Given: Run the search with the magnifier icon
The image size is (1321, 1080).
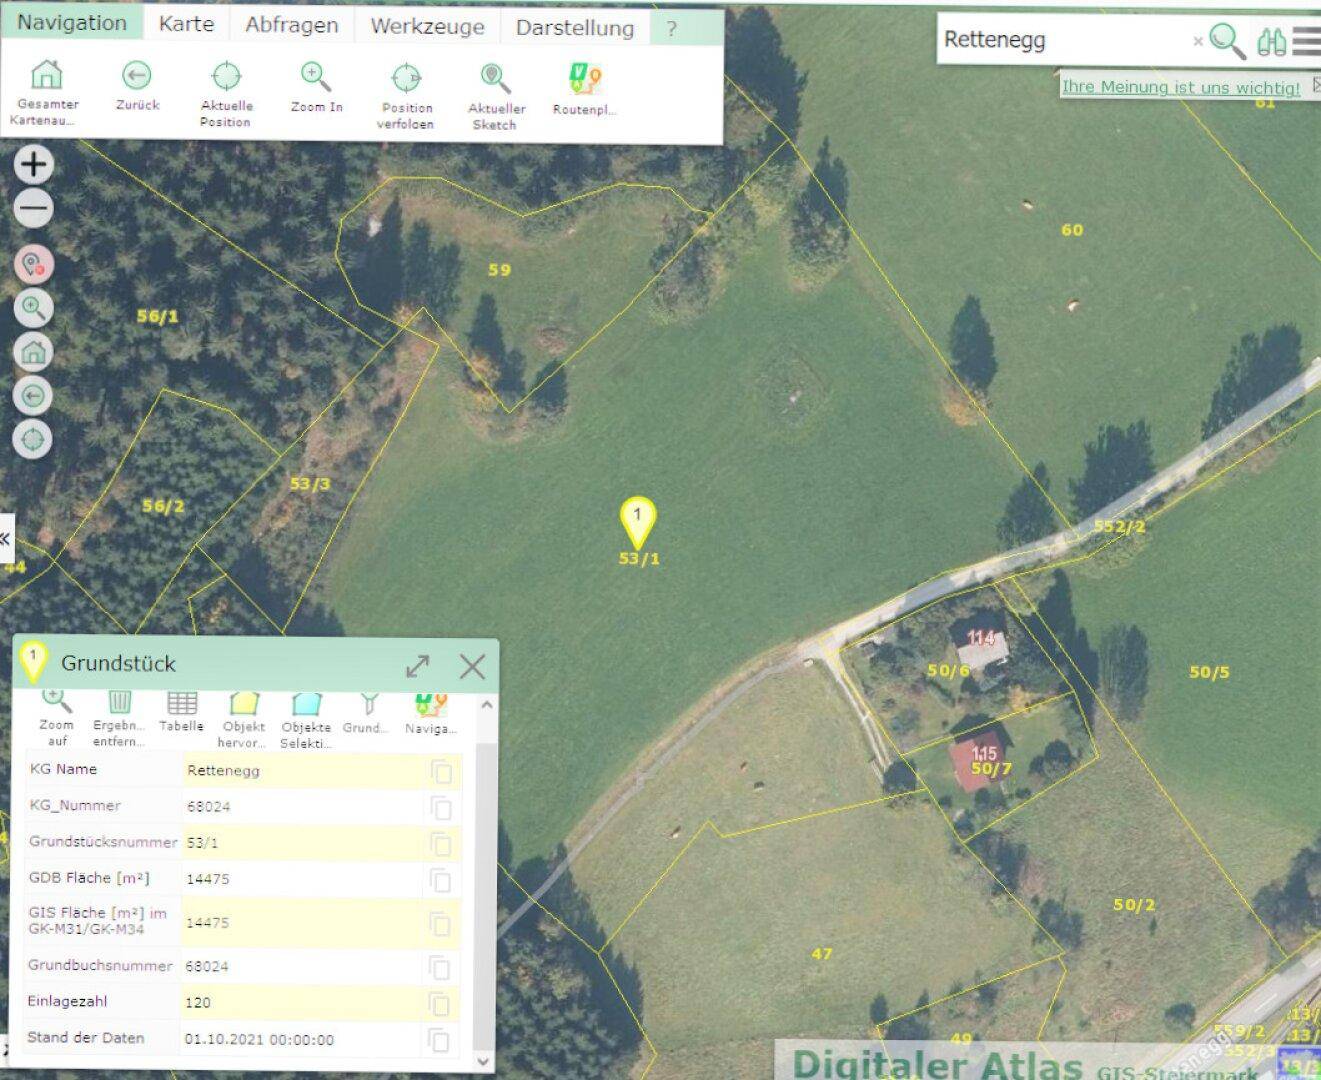Looking at the screenshot, I should click(1227, 40).
